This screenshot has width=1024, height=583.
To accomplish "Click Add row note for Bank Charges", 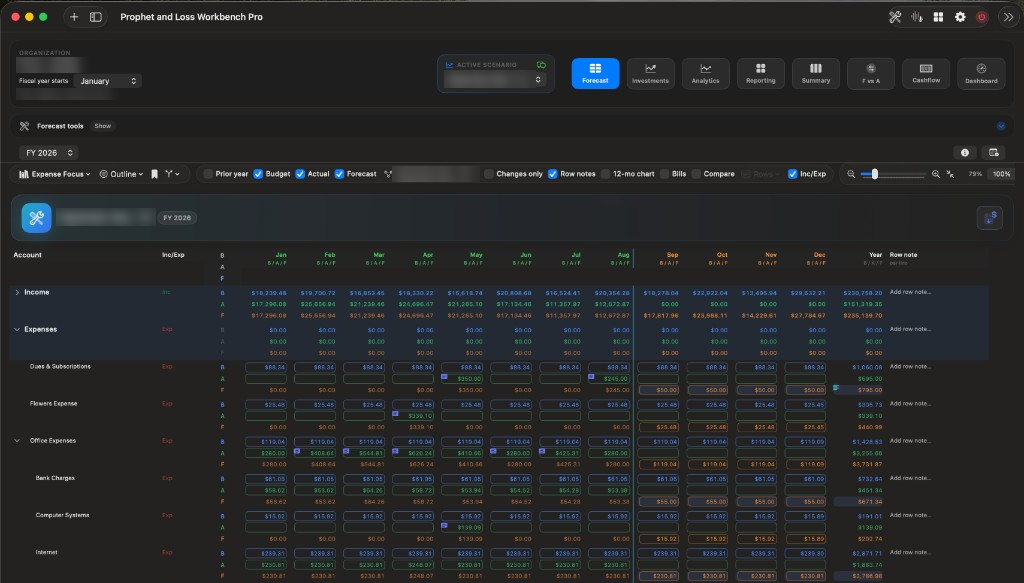I will 910,478.
